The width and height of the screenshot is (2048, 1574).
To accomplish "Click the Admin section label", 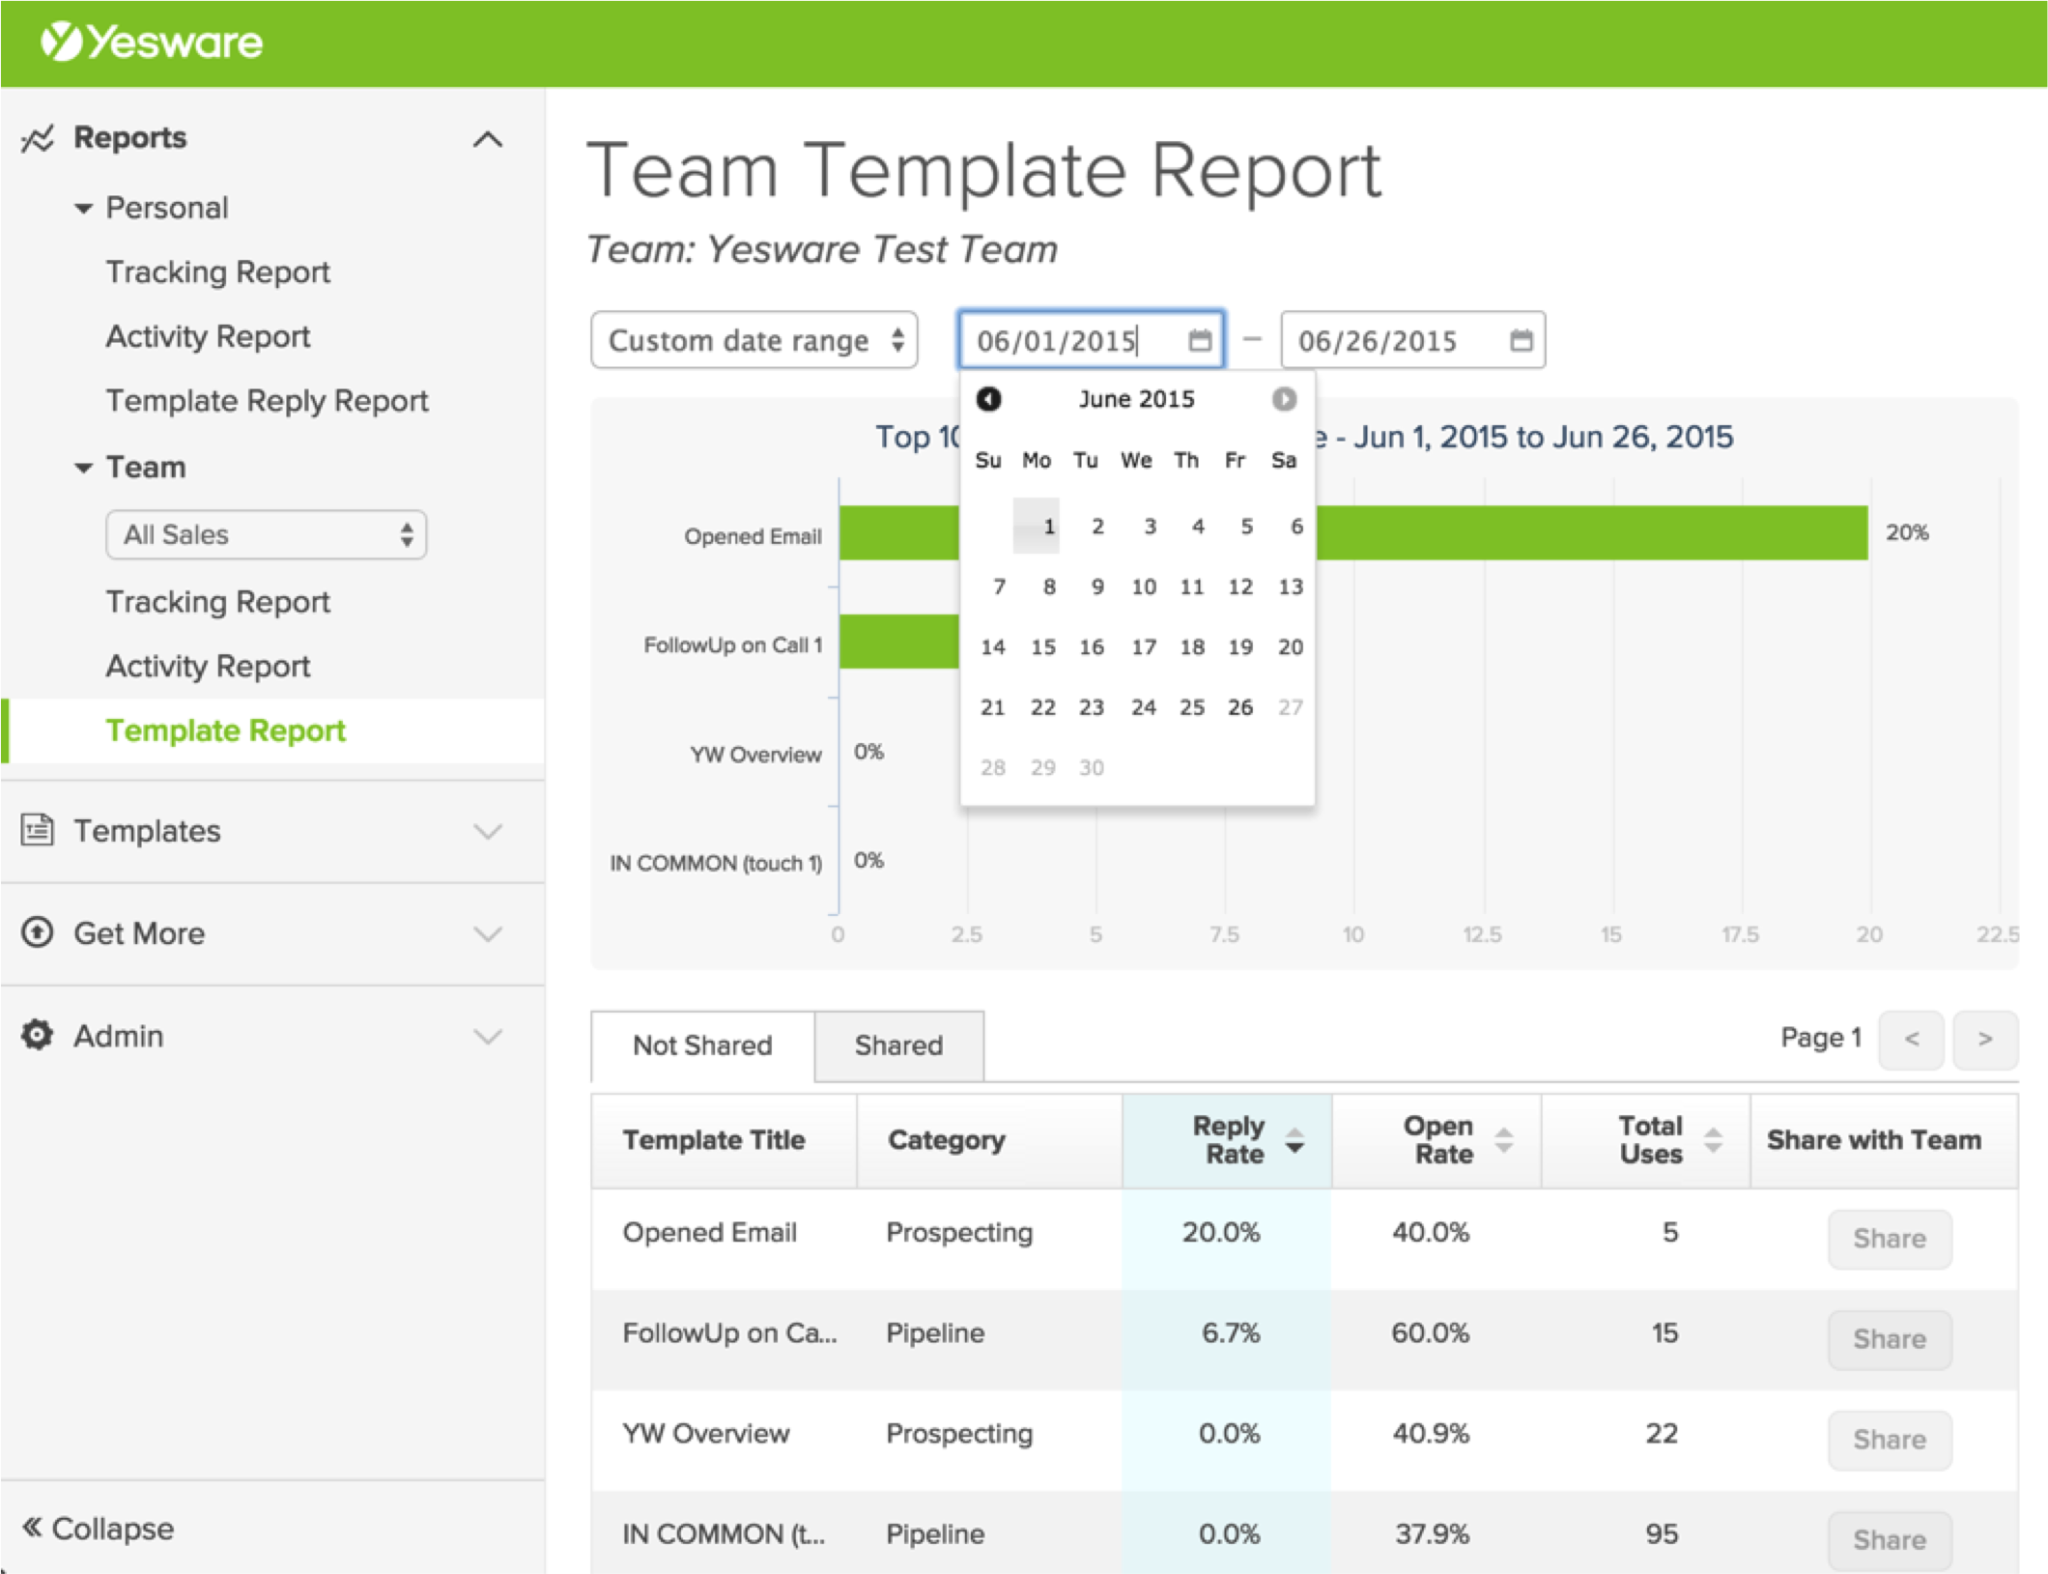I will pos(118,1036).
